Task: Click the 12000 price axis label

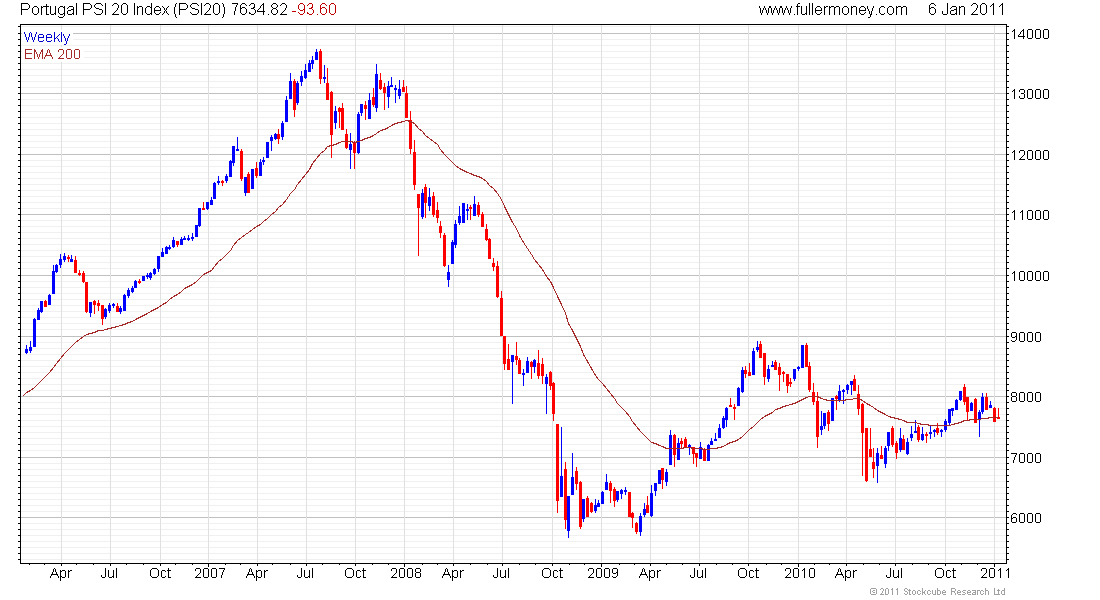Action: click(1030, 155)
